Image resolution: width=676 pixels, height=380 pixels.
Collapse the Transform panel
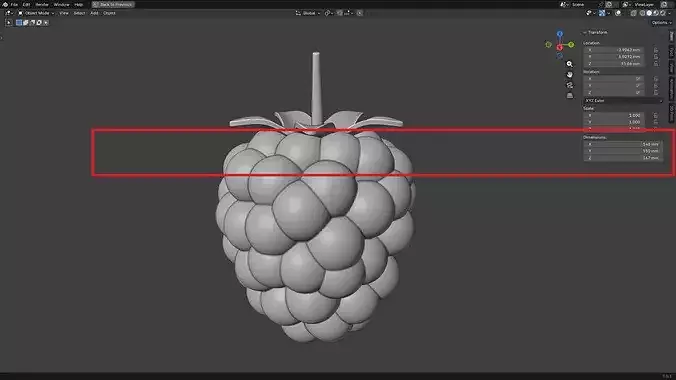(x=595, y=32)
